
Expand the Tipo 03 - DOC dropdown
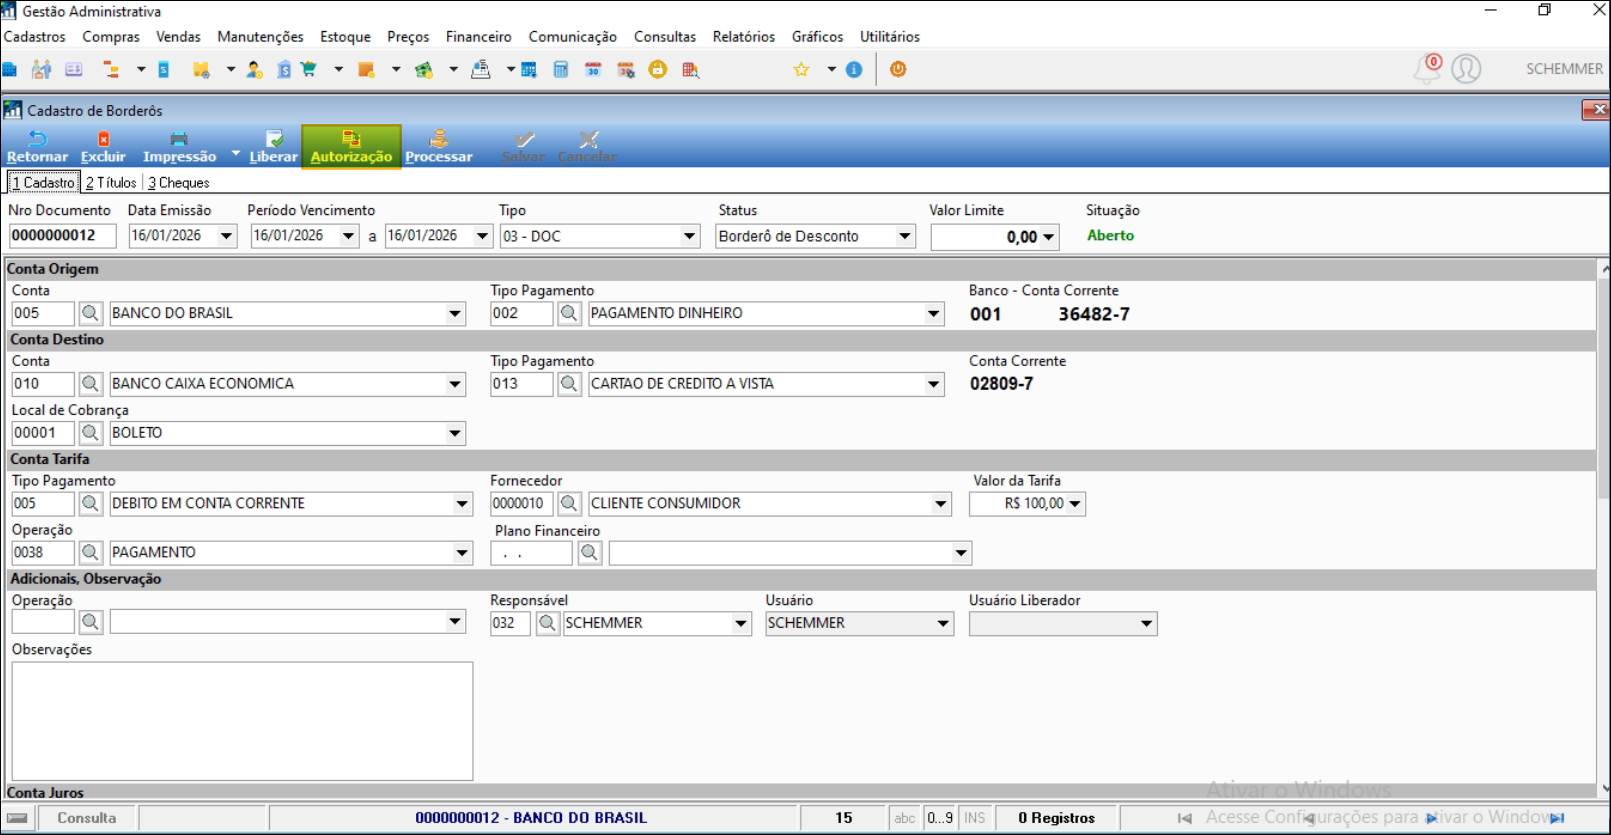click(689, 236)
